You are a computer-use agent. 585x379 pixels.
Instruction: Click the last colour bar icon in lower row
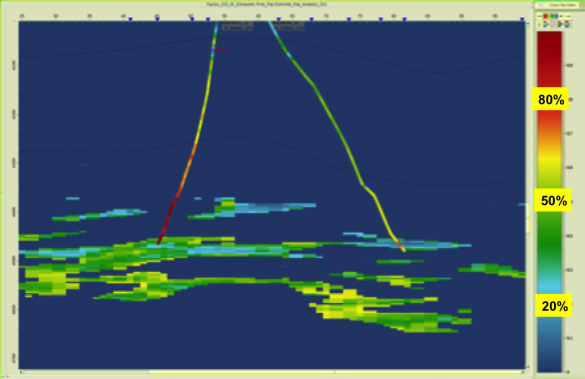[567, 24]
